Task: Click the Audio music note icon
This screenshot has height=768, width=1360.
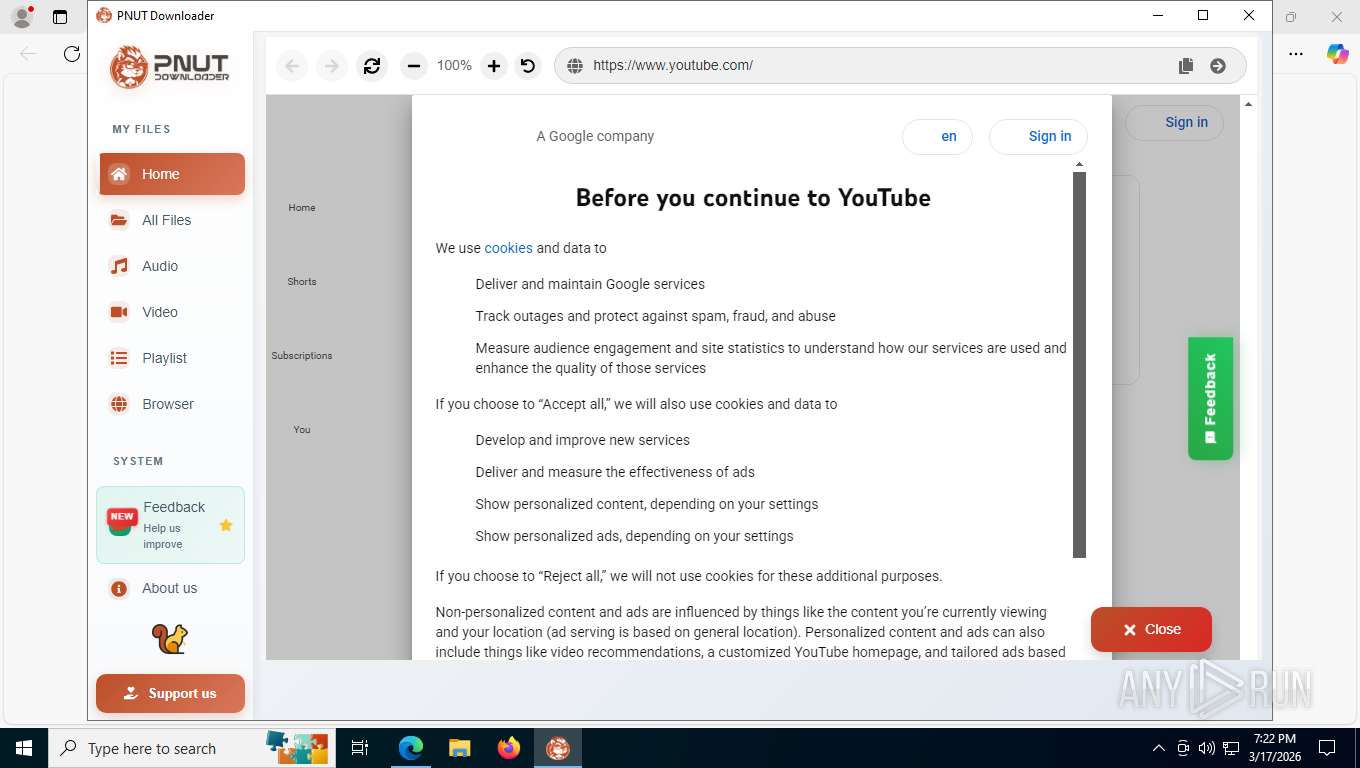Action: [119, 266]
